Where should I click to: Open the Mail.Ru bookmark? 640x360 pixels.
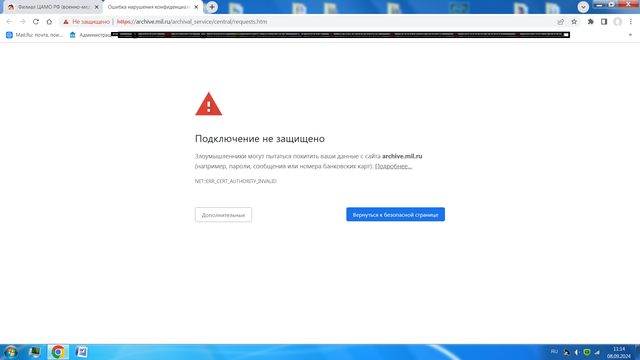tap(35, 35)
